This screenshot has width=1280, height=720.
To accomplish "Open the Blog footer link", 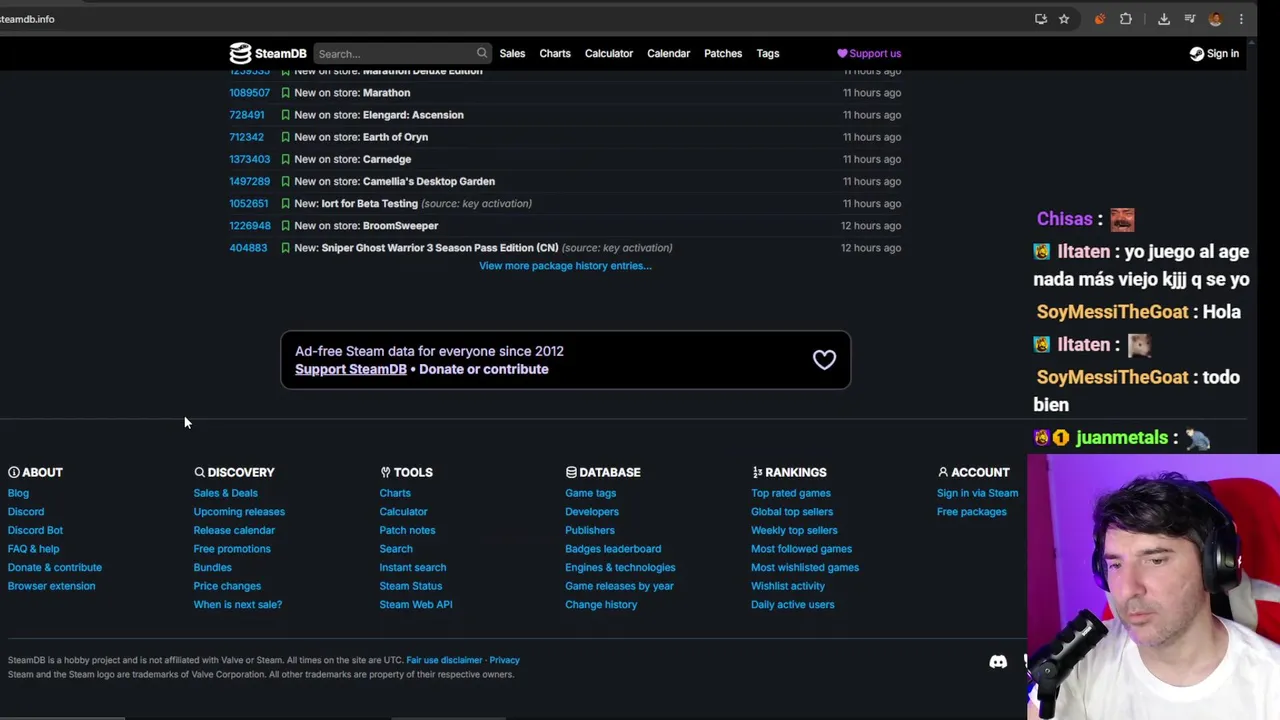I will 18,493.
